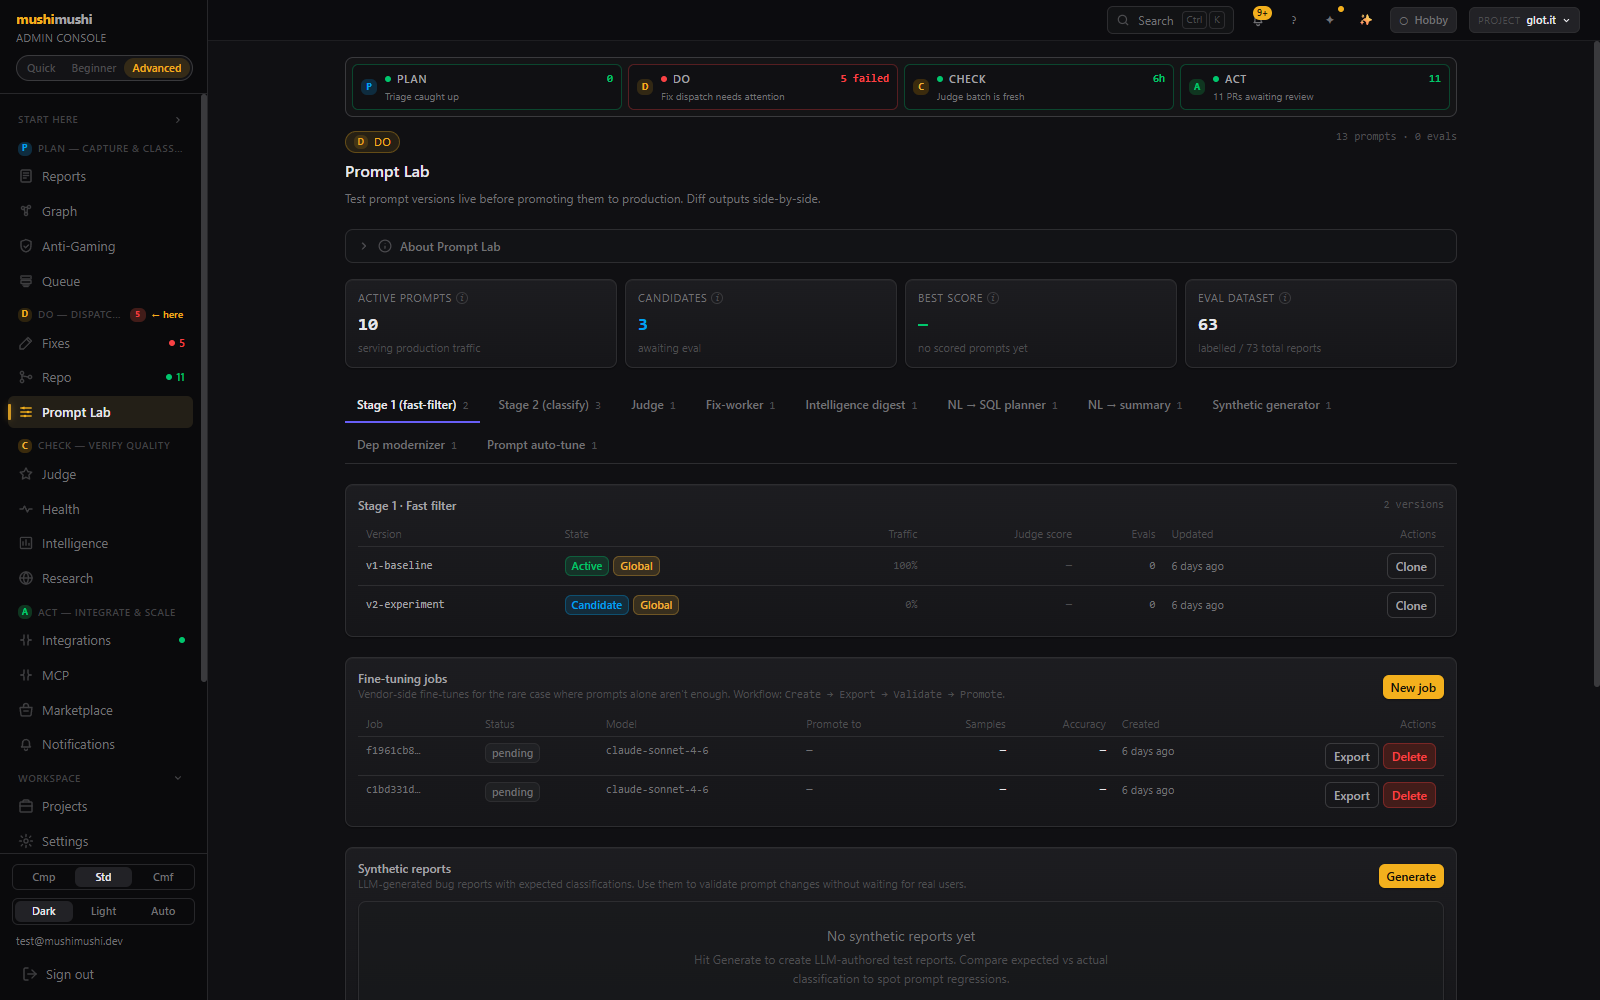Switch mode to Beginner
1600x1000 pixels.
tap(93, 68)
